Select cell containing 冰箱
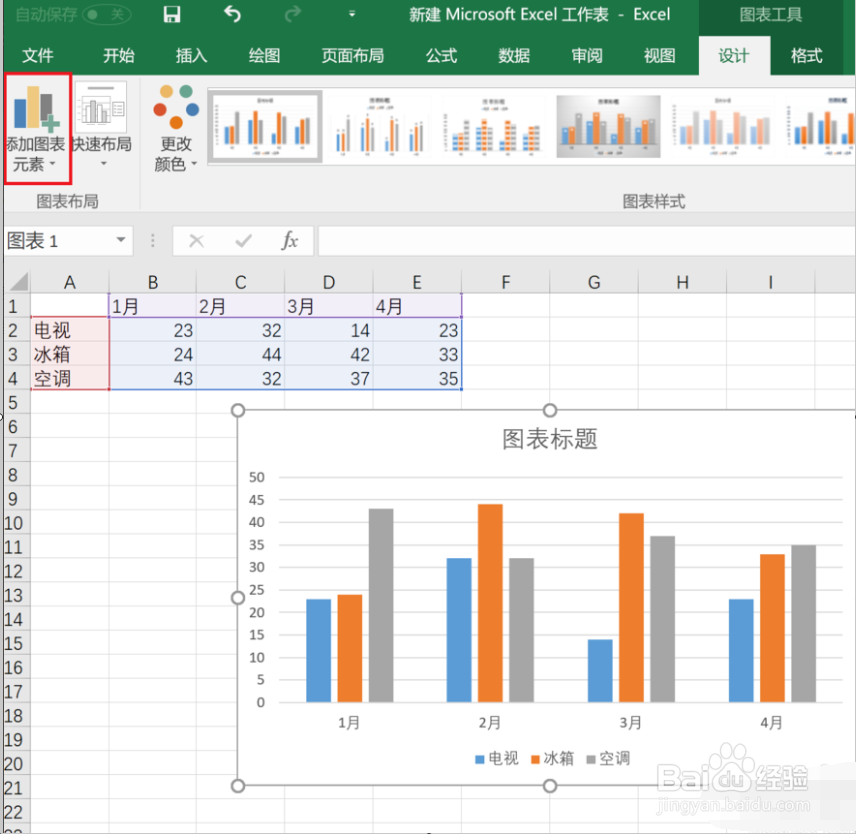 [x=69, y=354]
